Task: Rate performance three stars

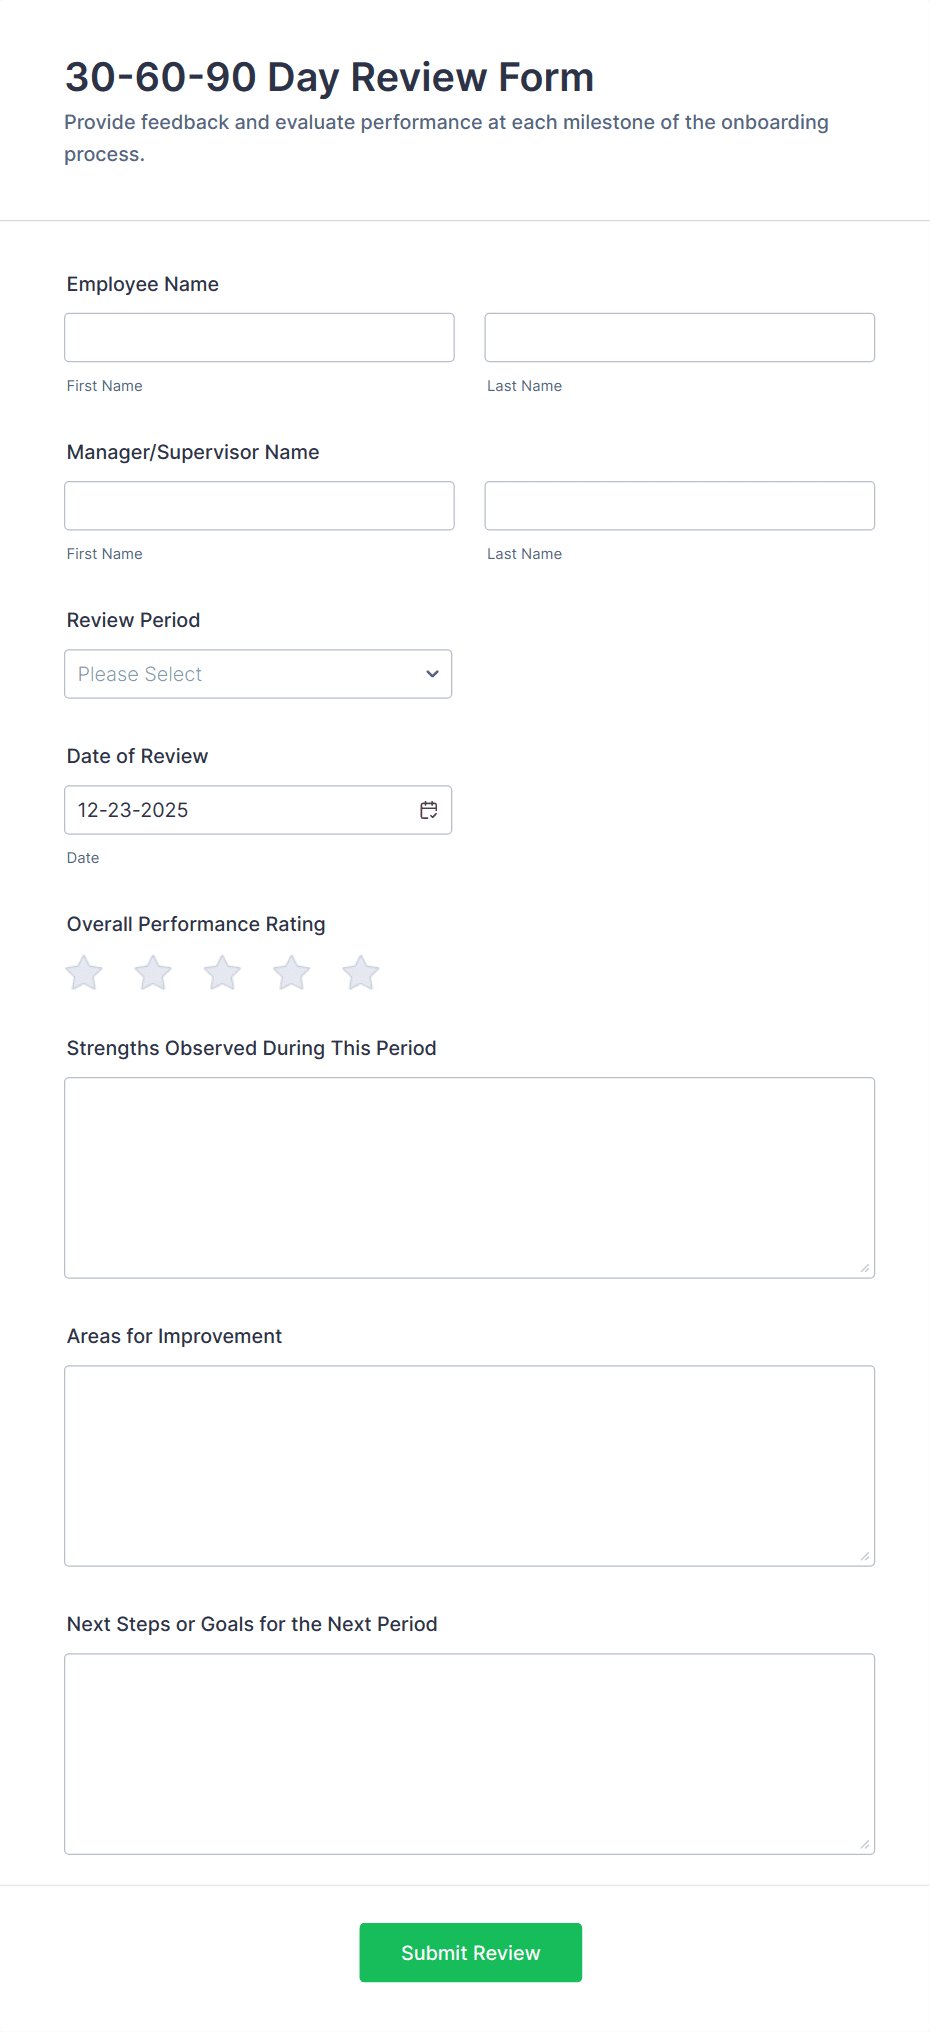Action: pos(221,971)
